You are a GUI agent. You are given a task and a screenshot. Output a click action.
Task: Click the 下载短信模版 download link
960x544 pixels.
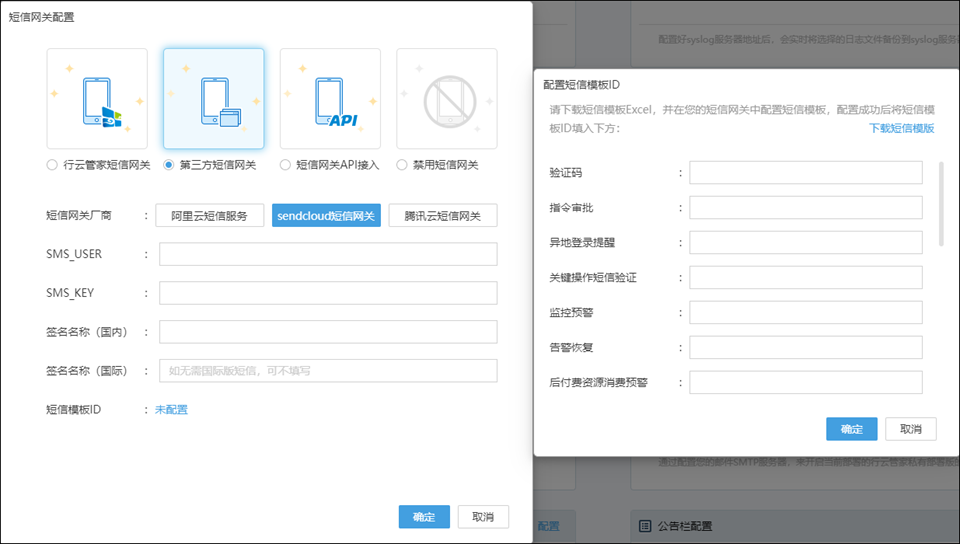[901, 128]
